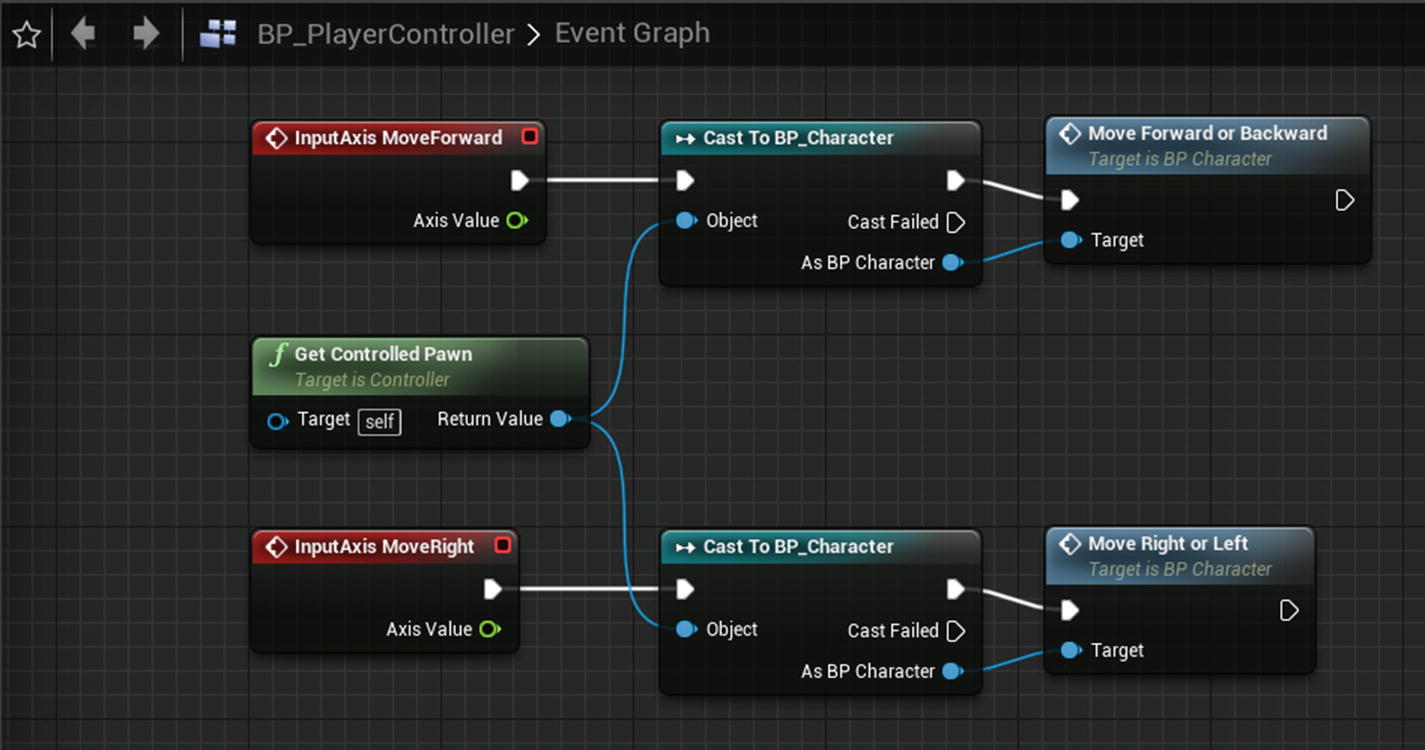
Task: Click Cast Failed pin on the cast node wired from InputAxis MoveForward
Action: pyautogui.click(x=956, y=222)
